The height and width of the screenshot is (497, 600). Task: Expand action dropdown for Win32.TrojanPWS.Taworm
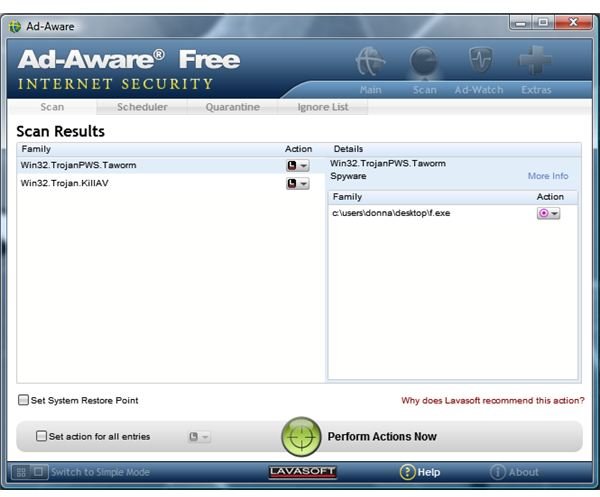[x=303, y=166]
